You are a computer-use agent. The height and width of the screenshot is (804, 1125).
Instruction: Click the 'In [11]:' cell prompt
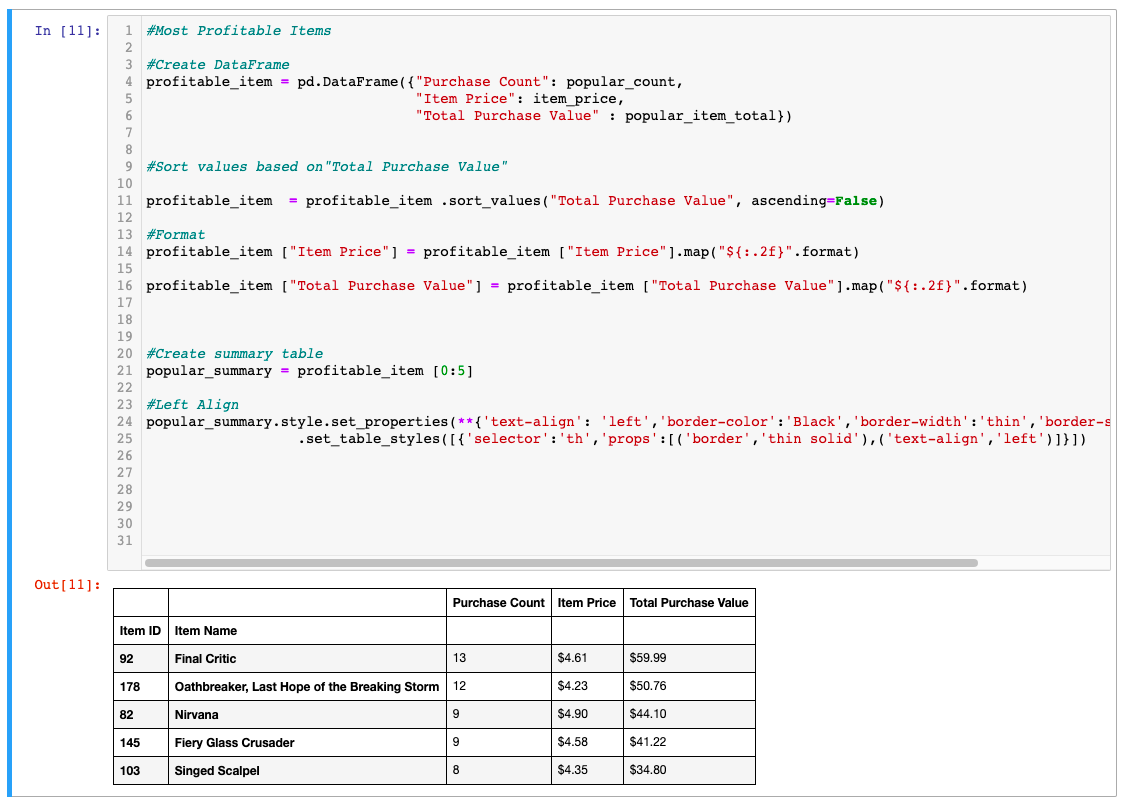click(67, 31)
